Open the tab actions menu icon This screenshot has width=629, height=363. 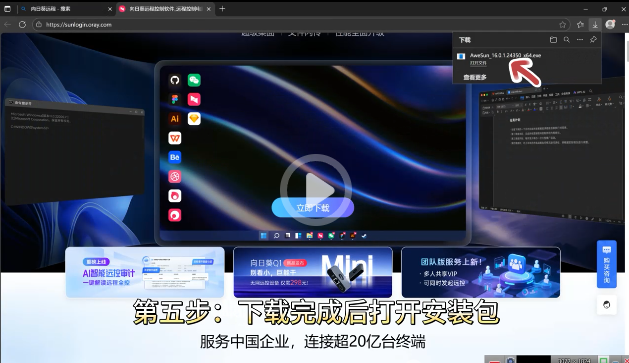click(x=7, y=8)
